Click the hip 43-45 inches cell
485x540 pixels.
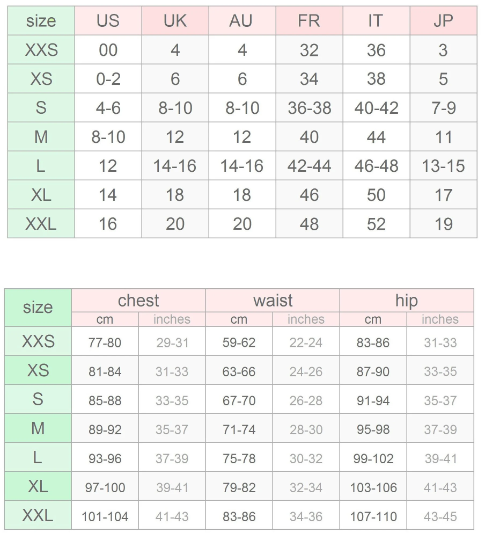(x=440, y=516)
